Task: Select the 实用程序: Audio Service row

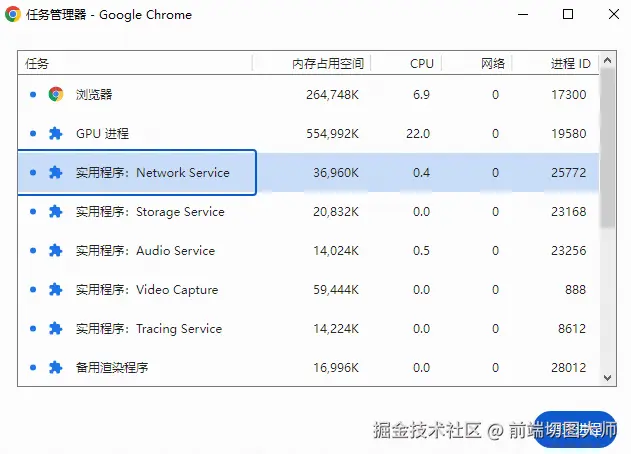Action: pyautogui.click(x=308, y=250)
